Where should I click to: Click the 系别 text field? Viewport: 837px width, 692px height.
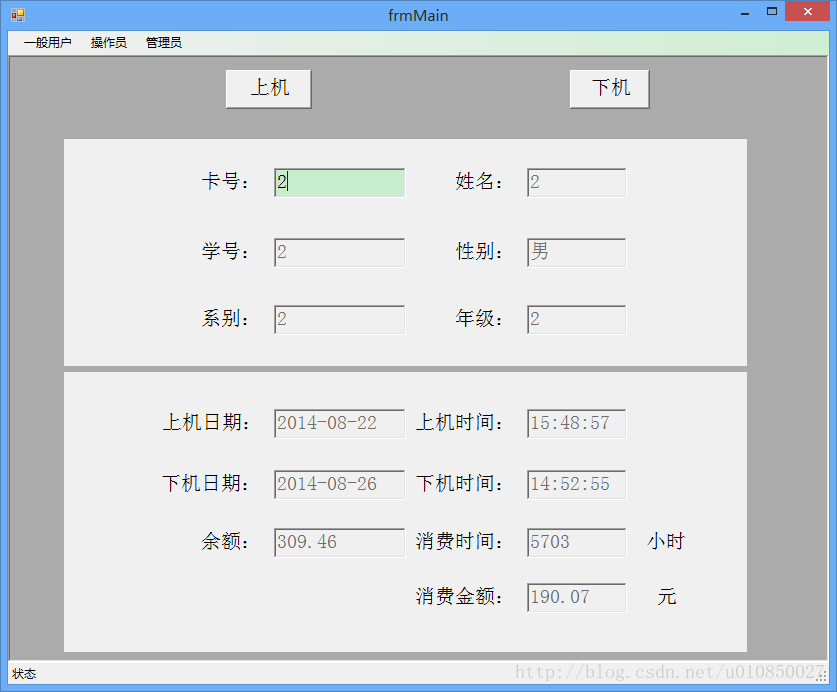point(339,320)
